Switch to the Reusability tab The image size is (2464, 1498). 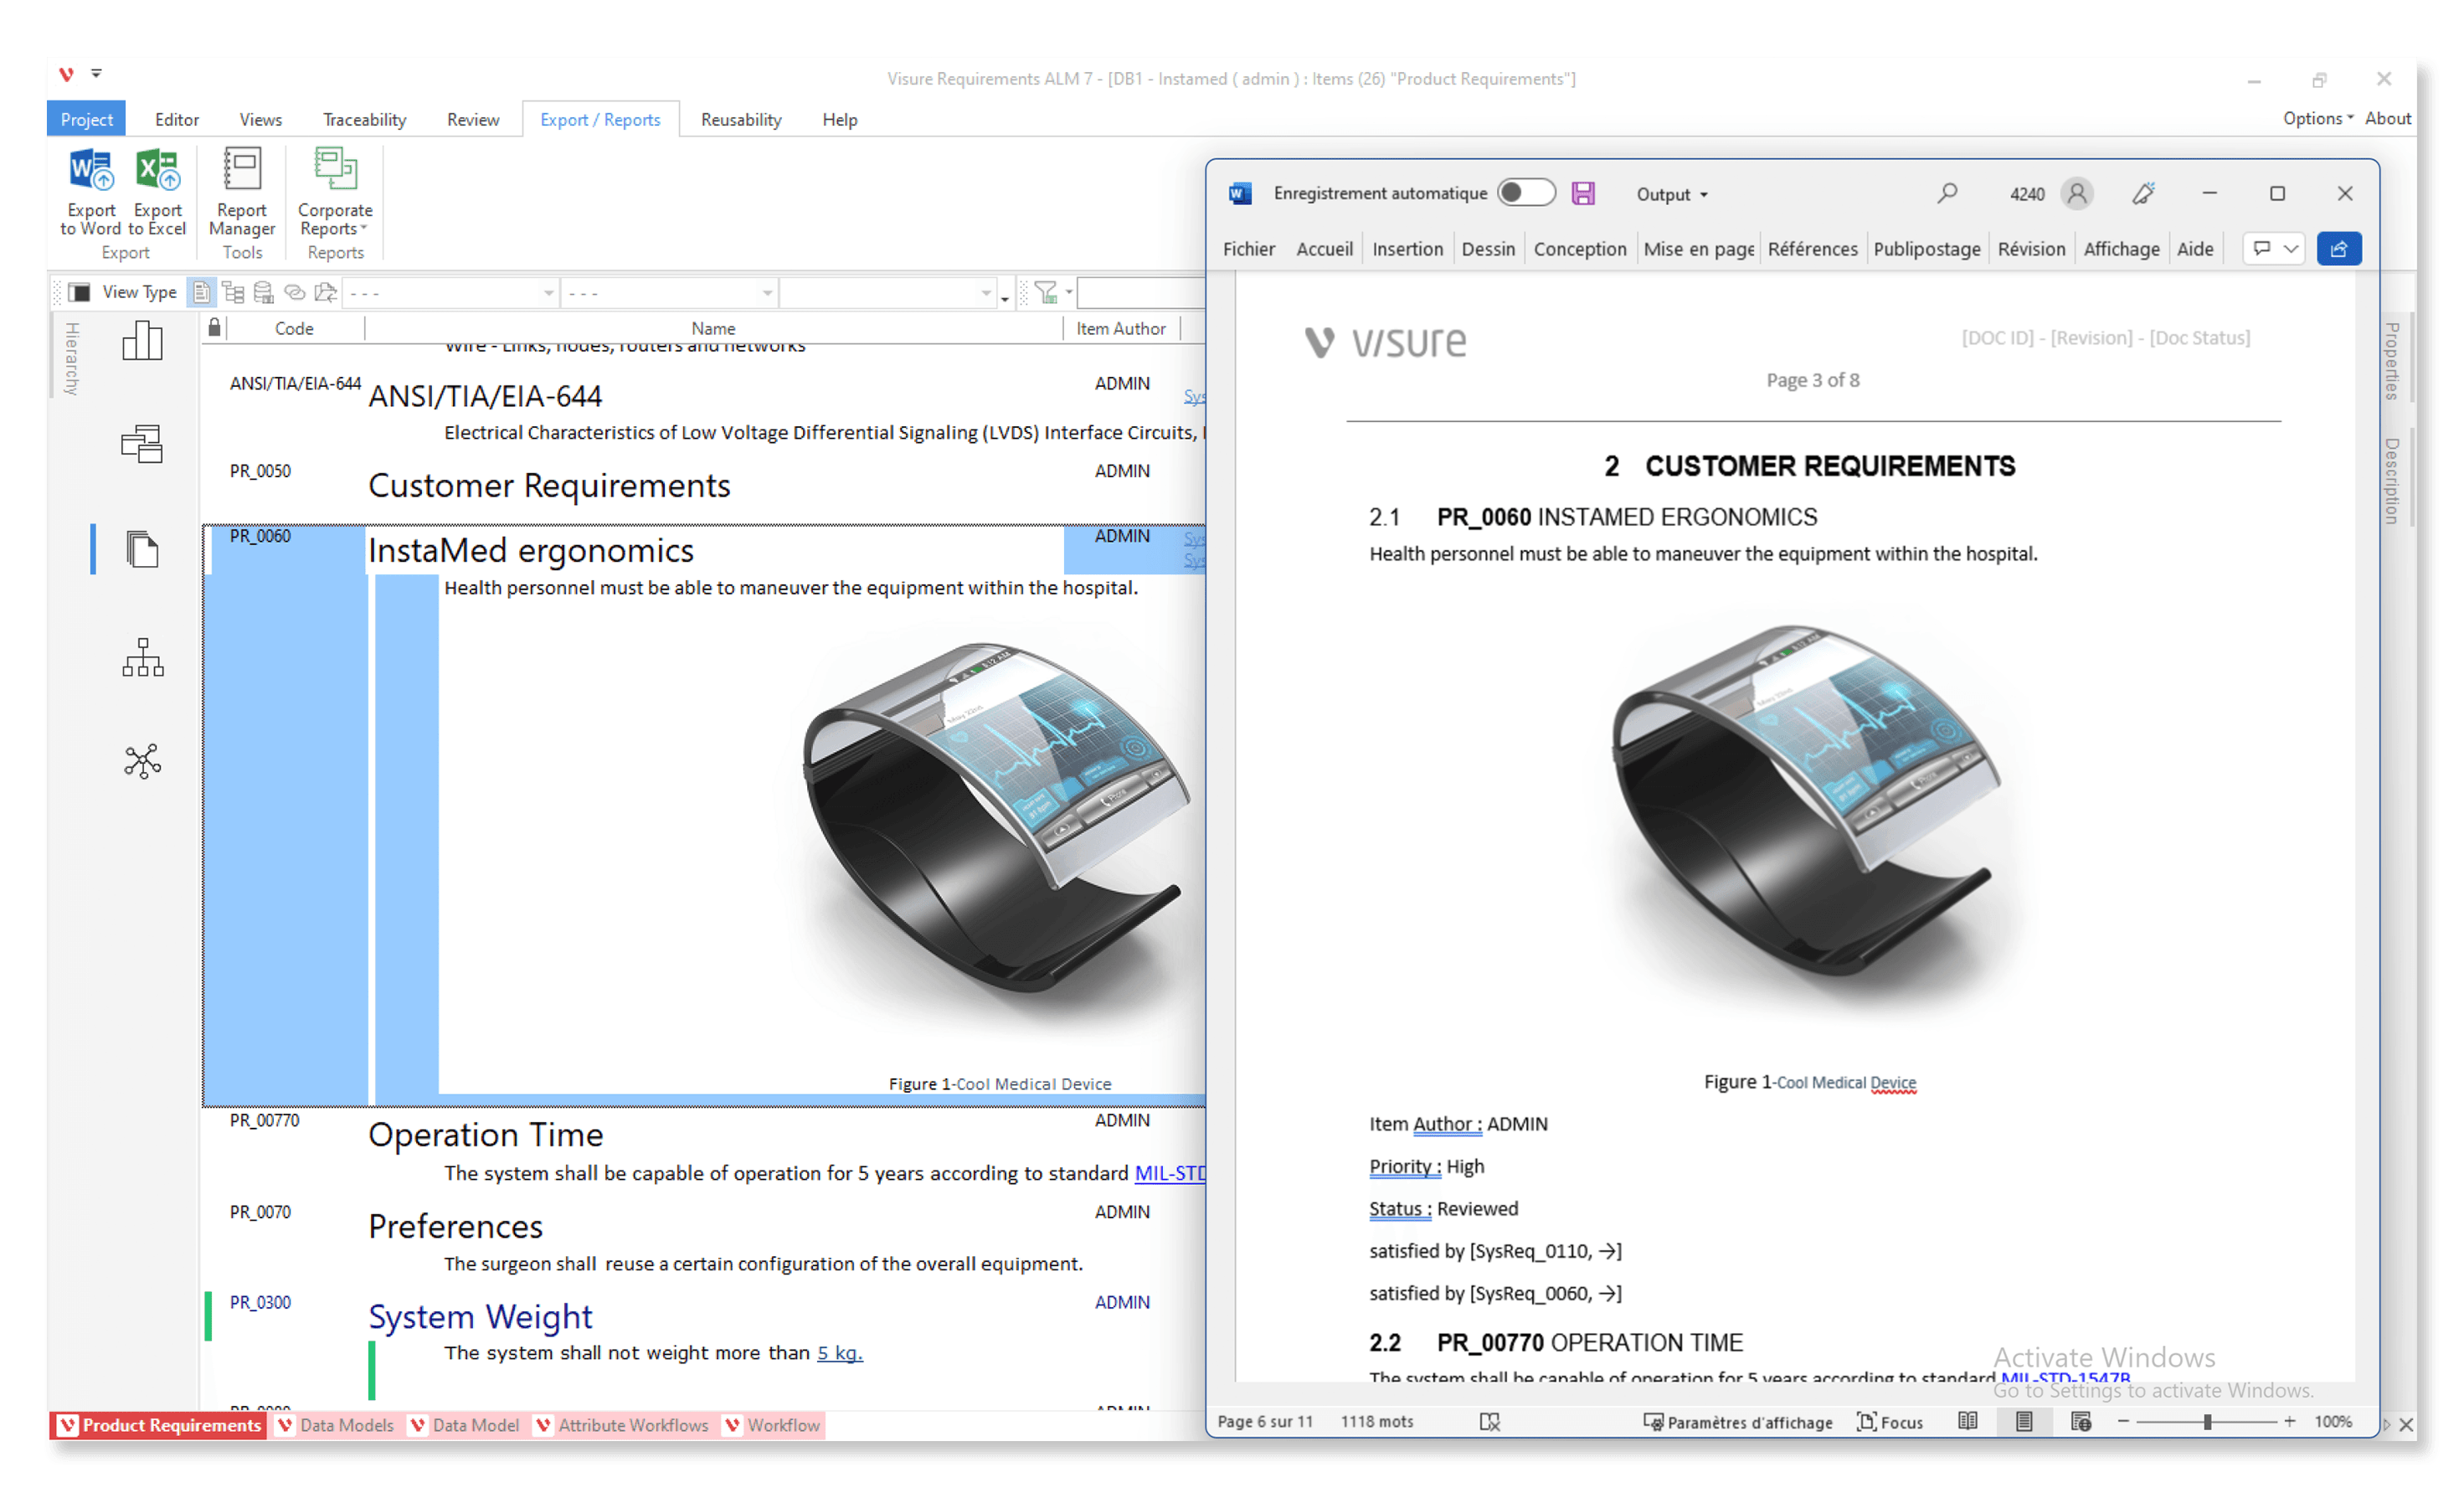point(741,119)
